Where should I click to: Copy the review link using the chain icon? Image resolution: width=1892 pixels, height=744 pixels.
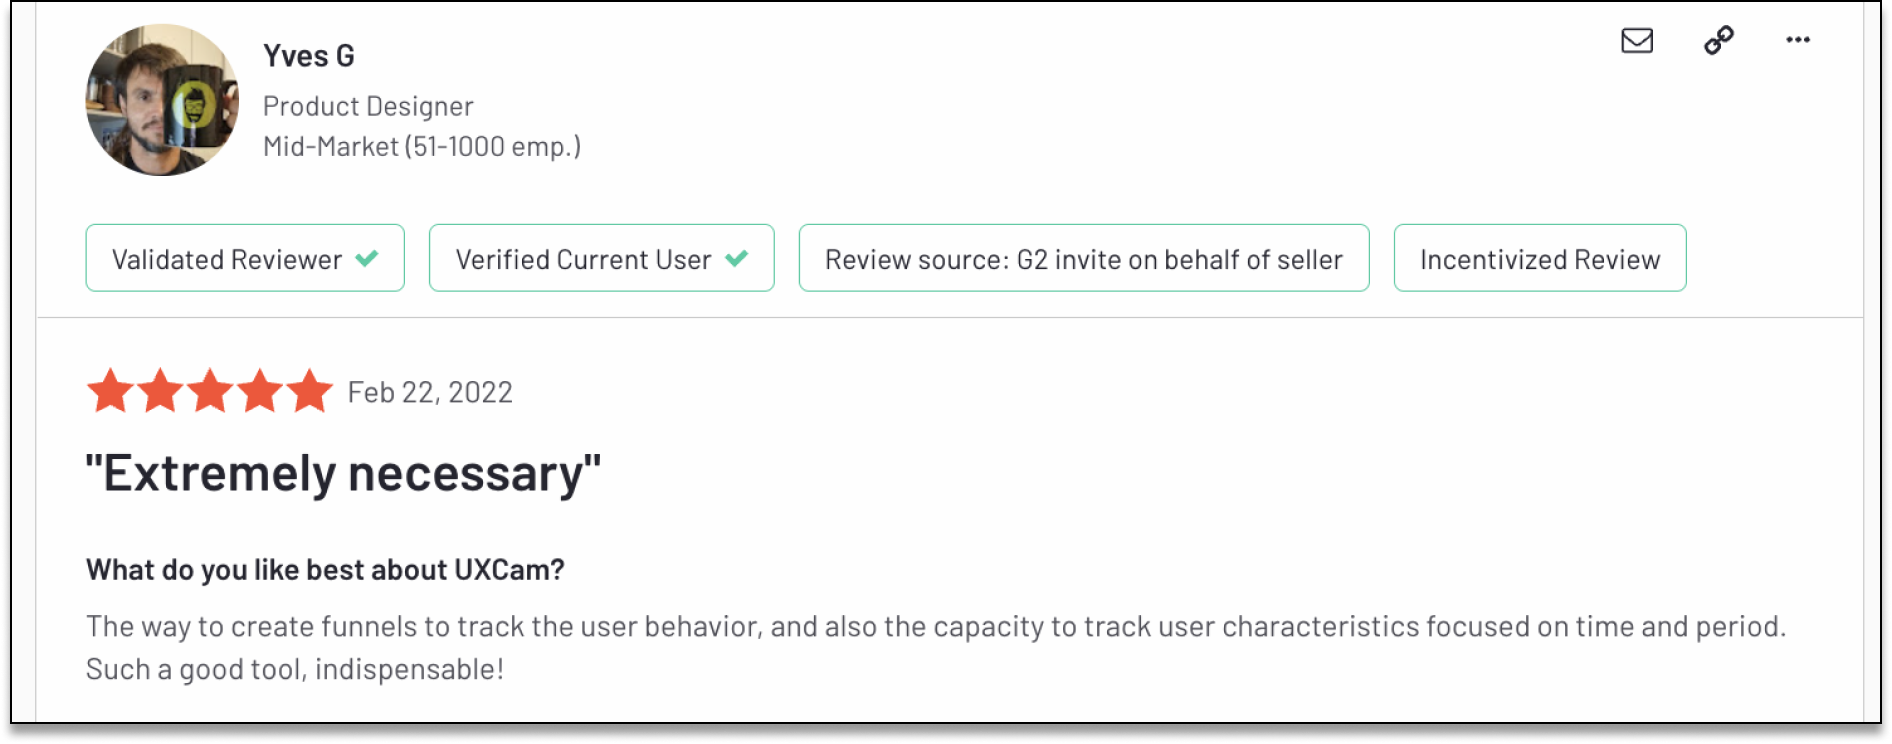[x=1718, y=41]
